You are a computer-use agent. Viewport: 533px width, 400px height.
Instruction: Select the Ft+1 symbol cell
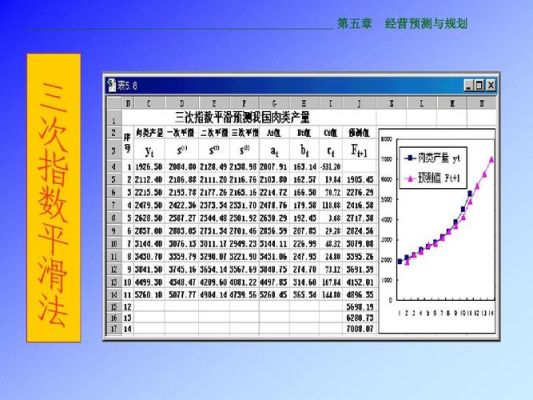coord(359,150)
